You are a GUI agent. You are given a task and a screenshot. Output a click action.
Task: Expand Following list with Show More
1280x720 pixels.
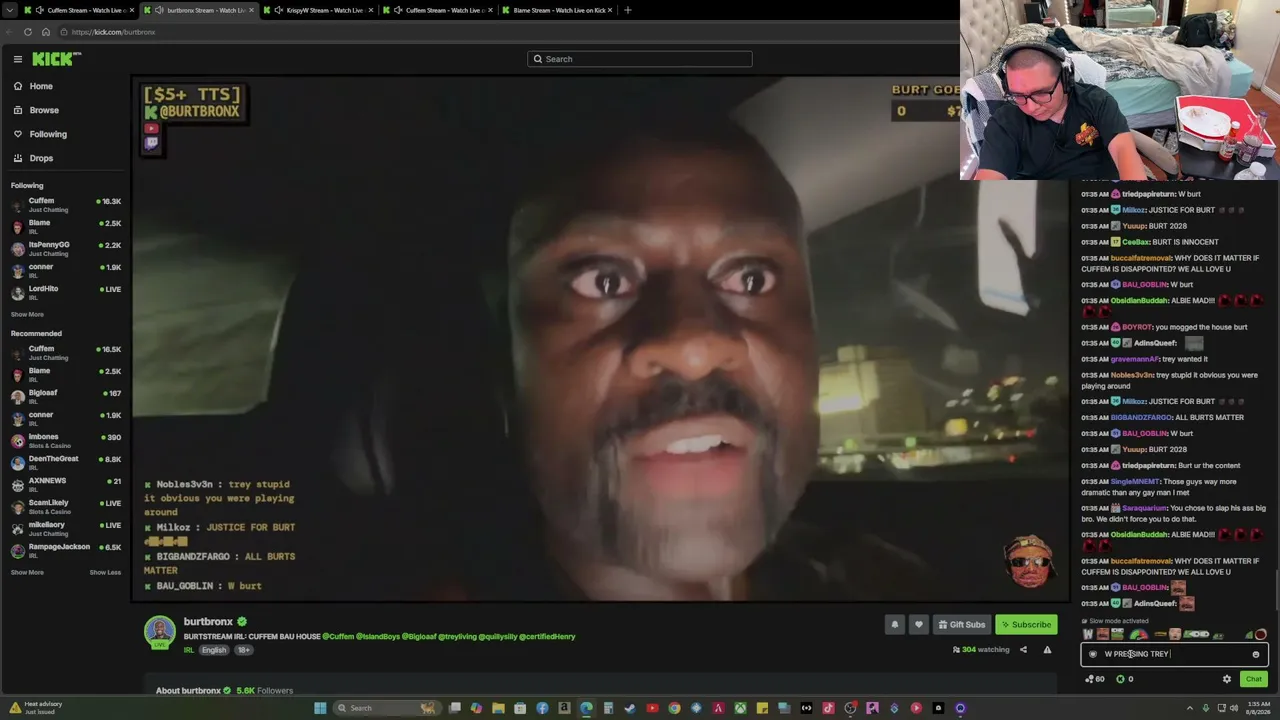coord(27,314)
